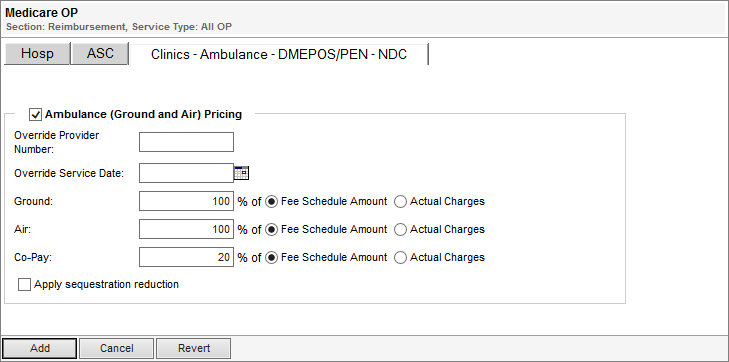Choose Fee Schedule Amount for Co-Pay

pyautogui.click(x=272, y=257)
